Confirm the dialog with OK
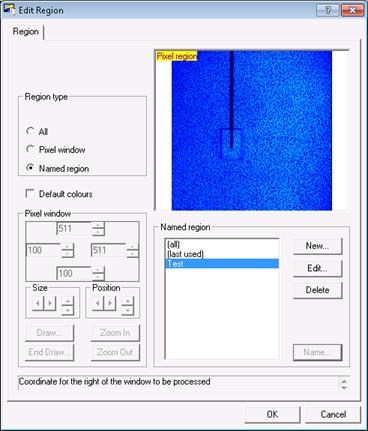The image size is (368, 431). (272, 414)
